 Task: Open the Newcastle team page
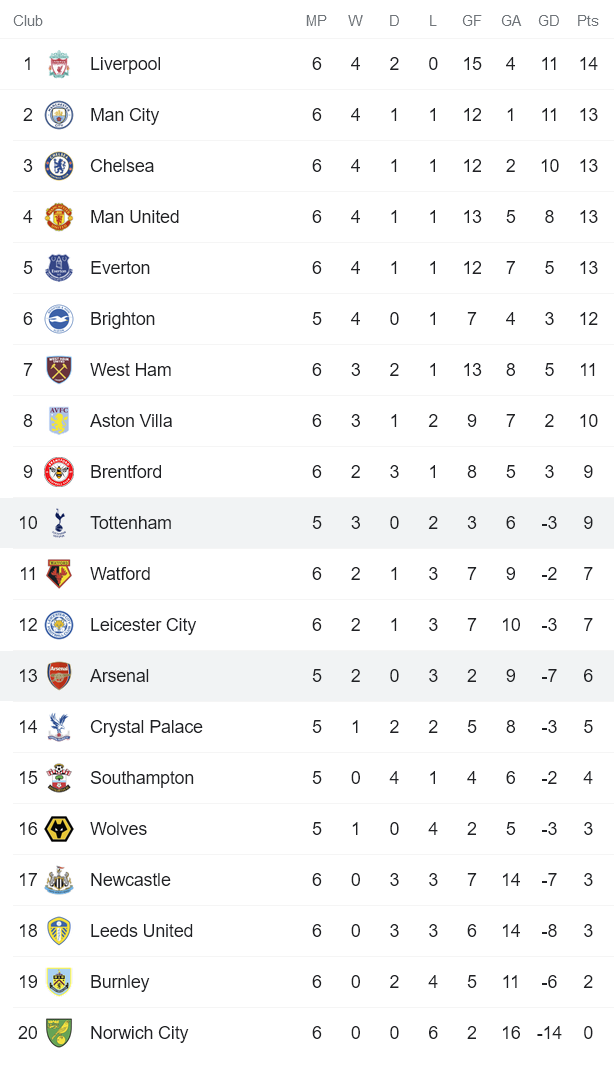[129, 879]
